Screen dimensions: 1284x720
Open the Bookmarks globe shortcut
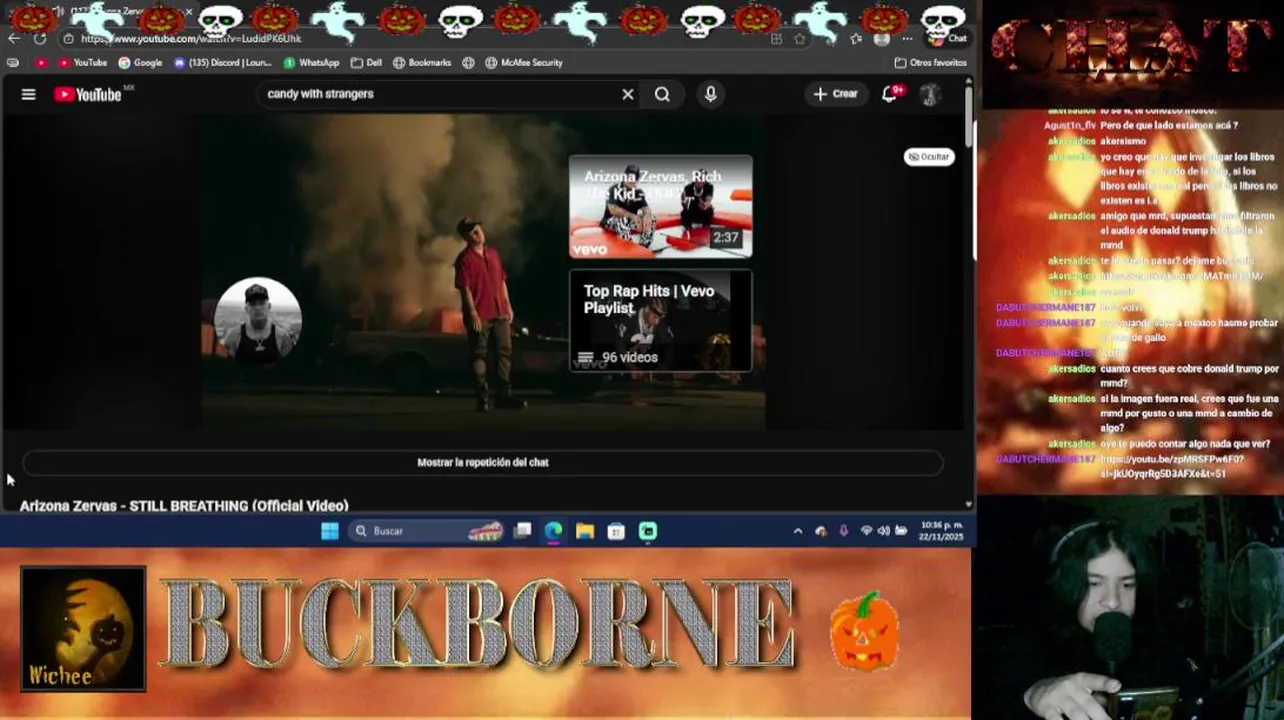pos(422,62)
